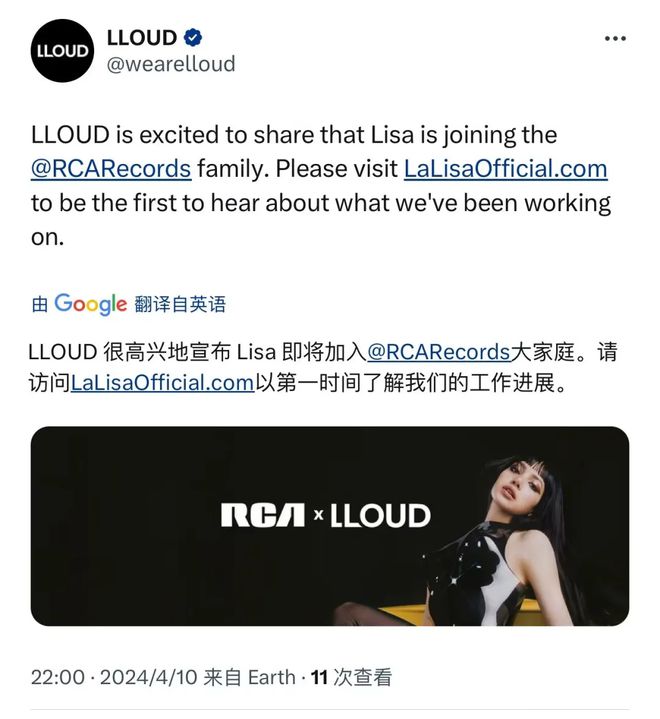The height and width of the screenshot is (719, 660).
Task: Open the 22:00 · 2024/4/10 timestamp
Action: (x=114, y=677)
